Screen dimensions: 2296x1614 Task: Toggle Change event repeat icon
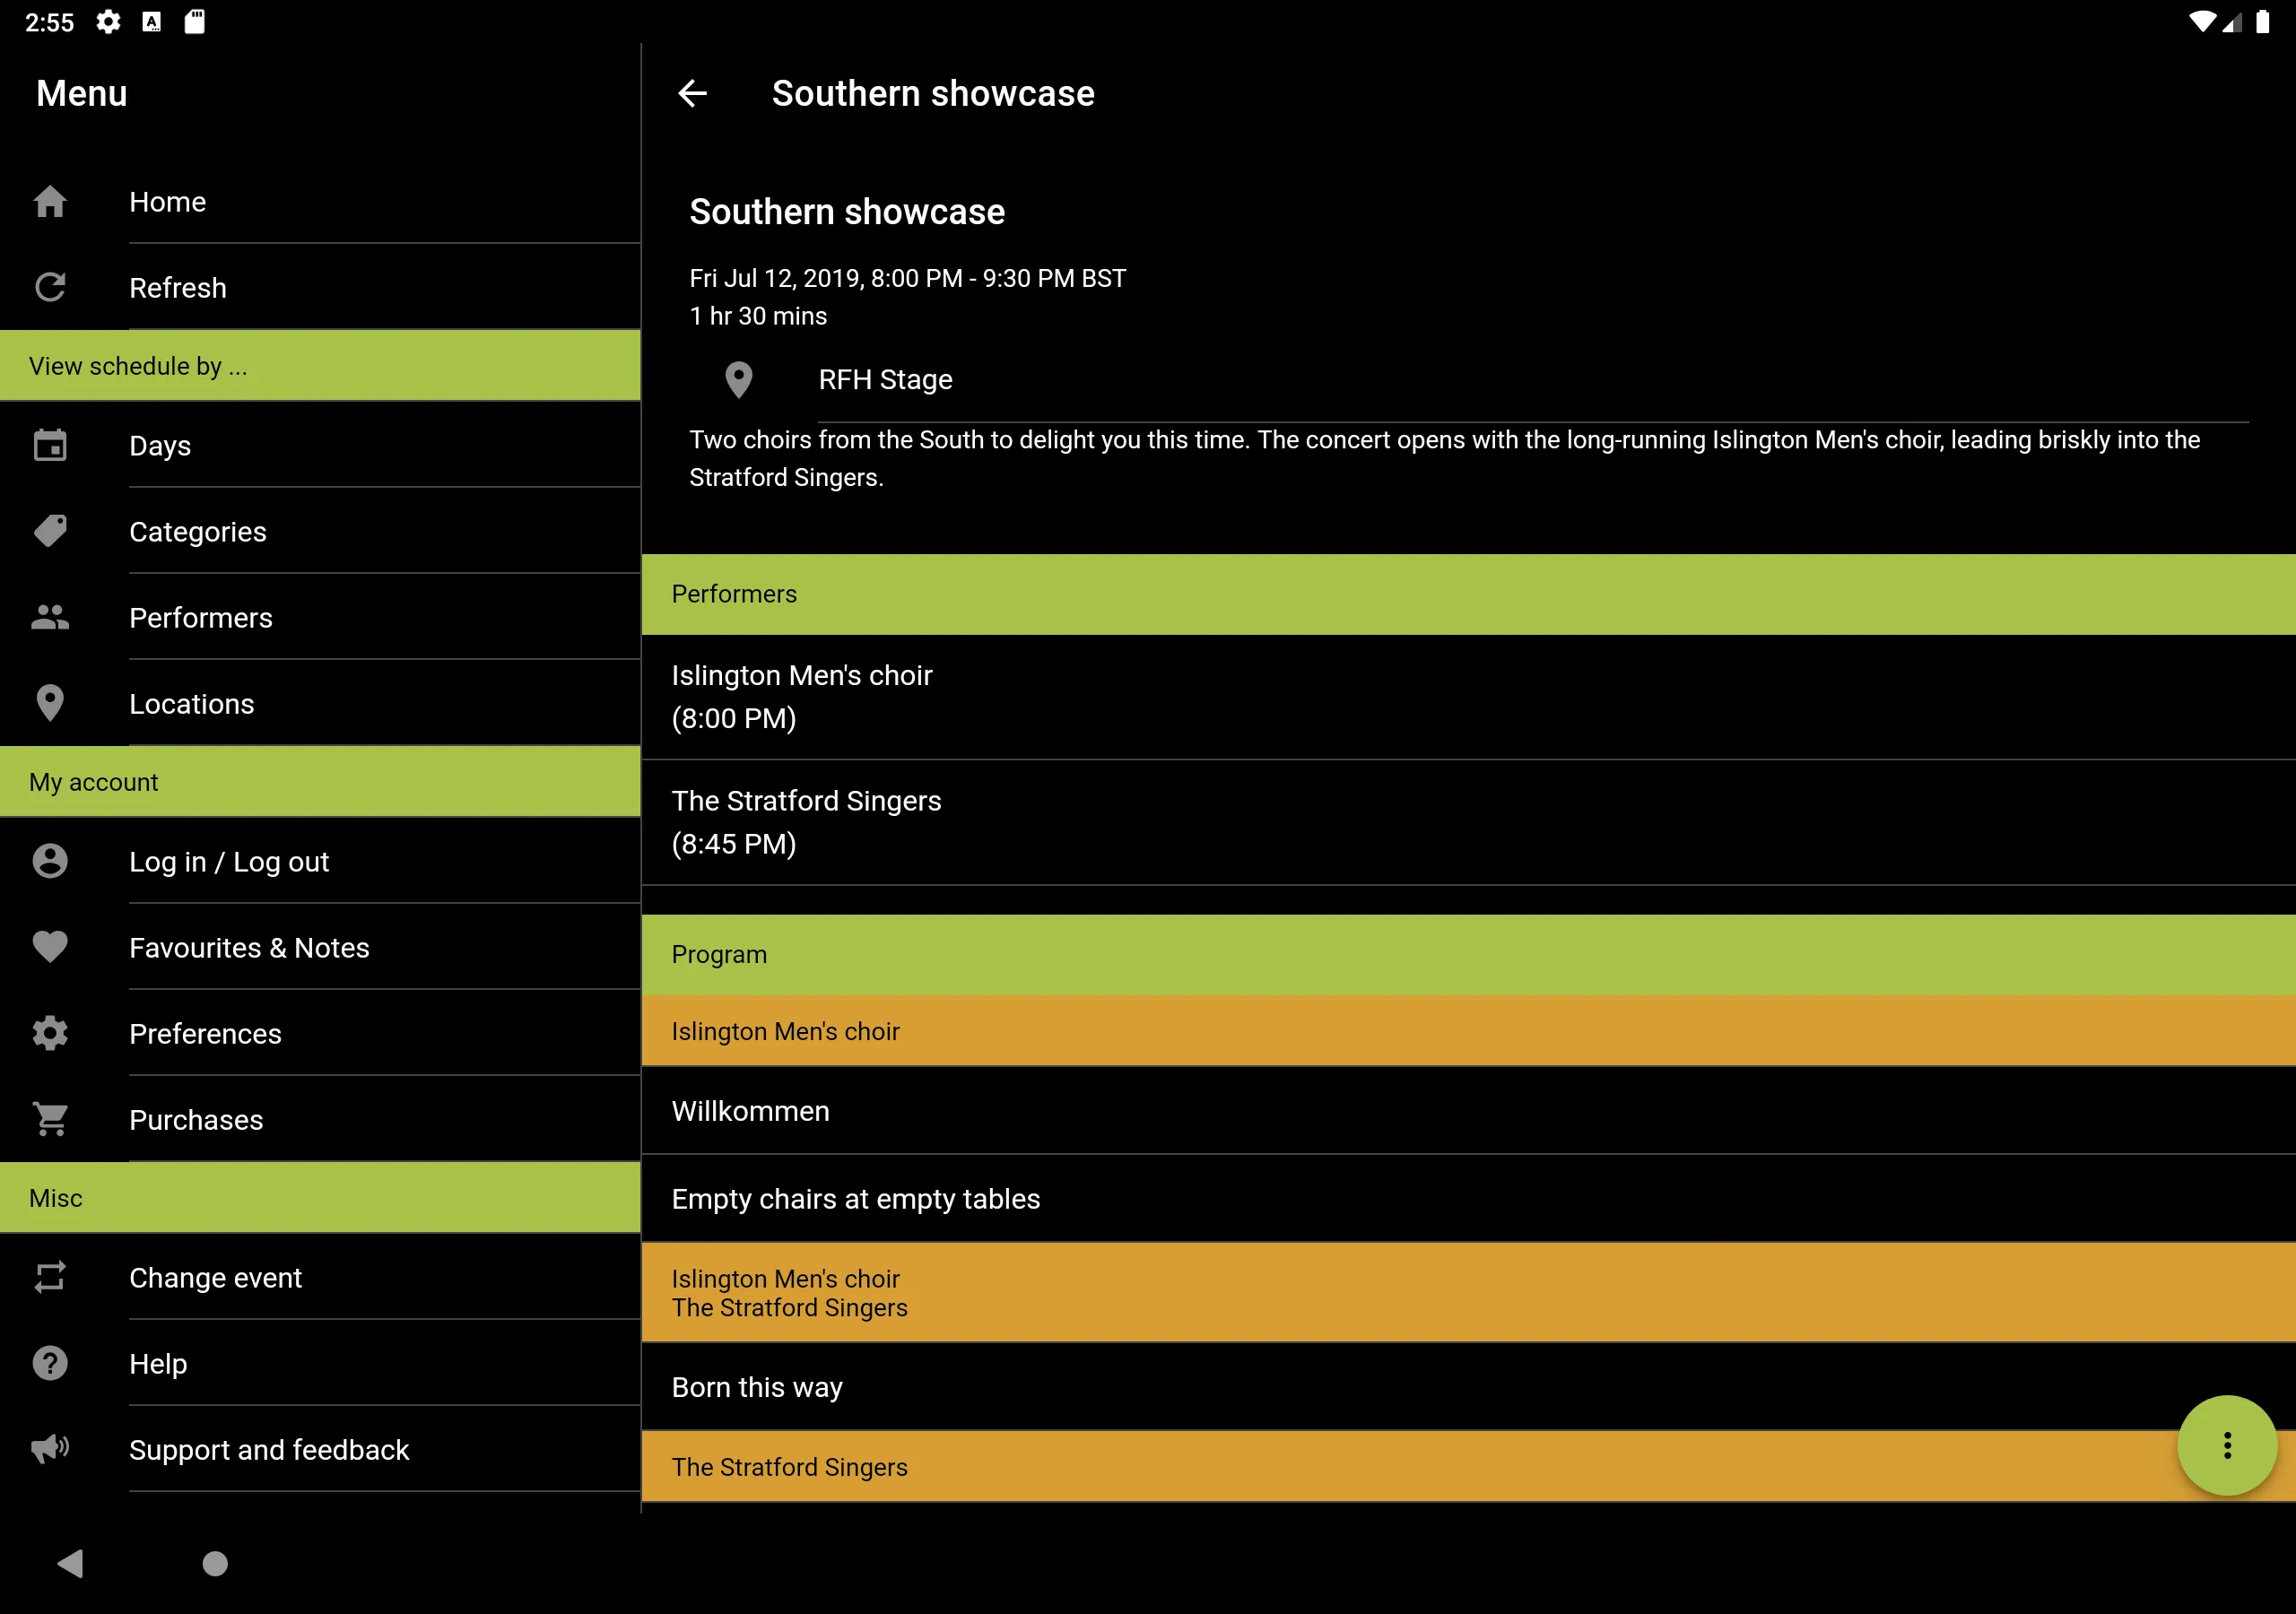[50, 1277]
